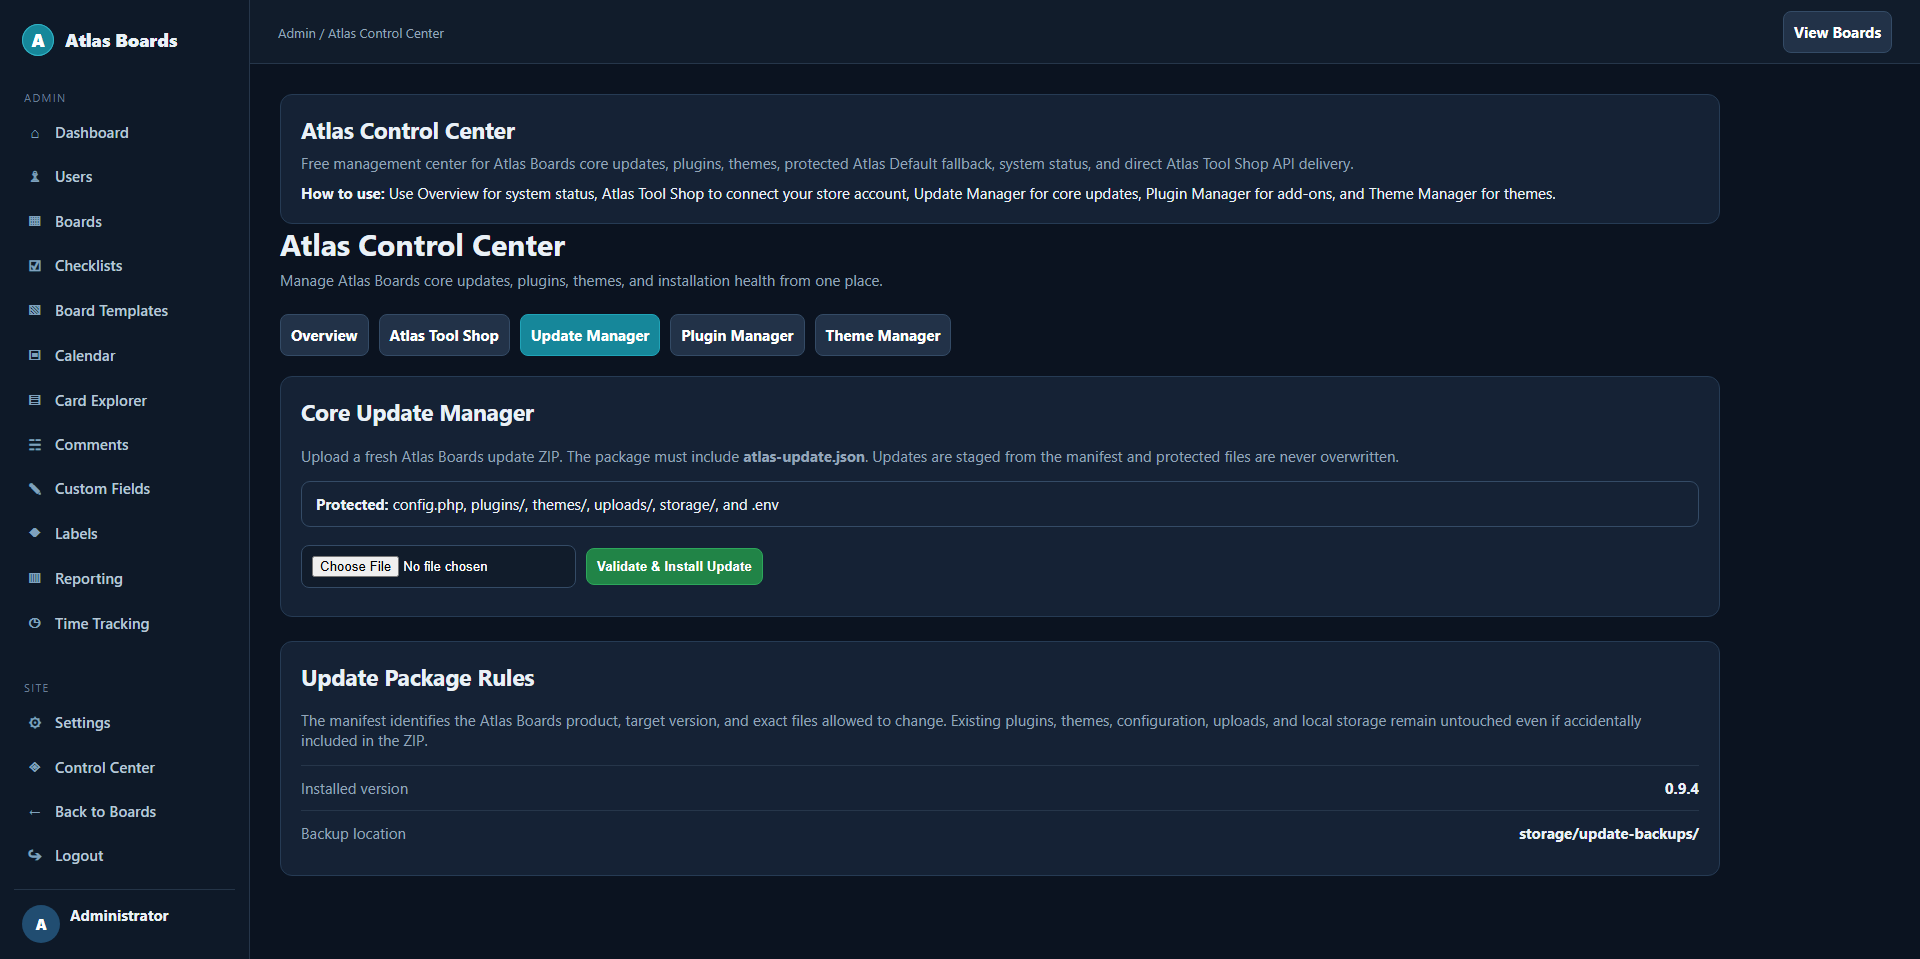Click the Custom Fields pencil icon
This screenshot has width=1920, height=959.
pos(35,489)
